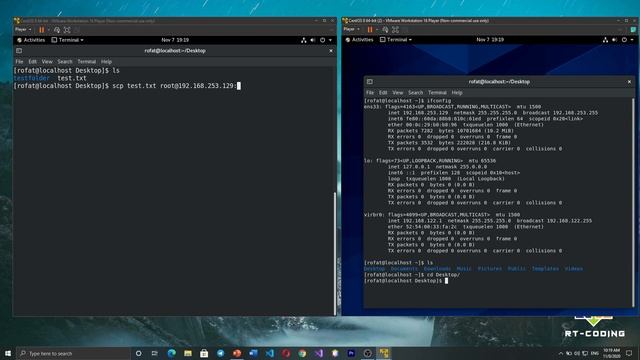Open View menu in left terminal
This screenshot has height=360, width=640.
47,62
